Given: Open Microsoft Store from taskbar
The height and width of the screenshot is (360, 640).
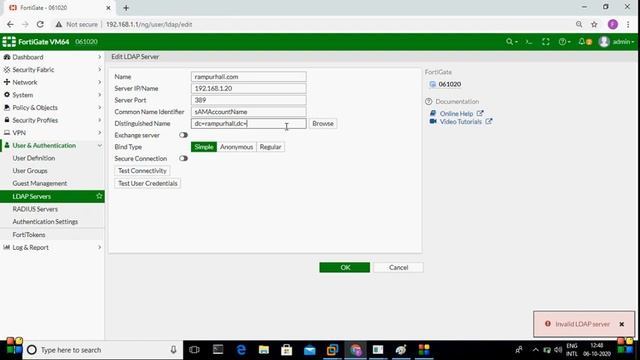Looking at the screenshot, I should 287,350.
